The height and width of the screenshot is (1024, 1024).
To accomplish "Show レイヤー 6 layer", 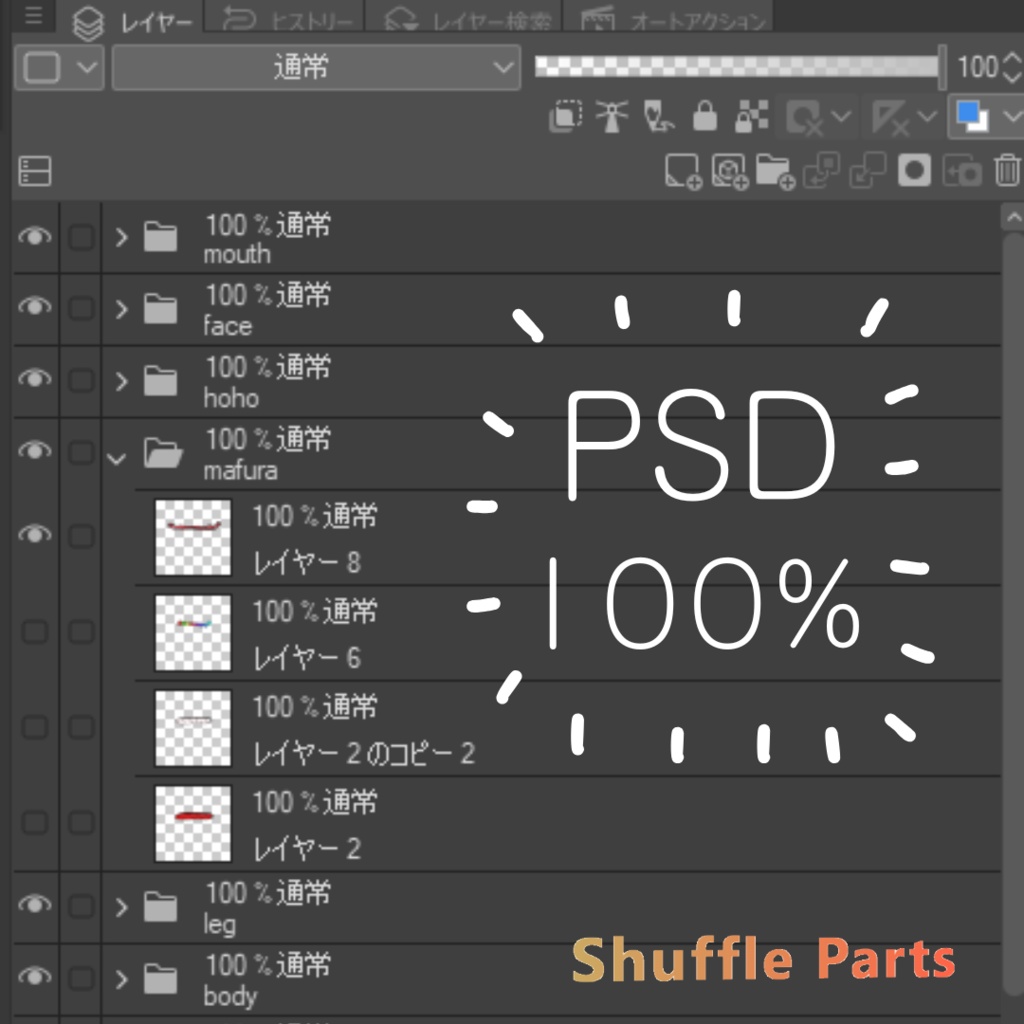I will coord(34,632).
